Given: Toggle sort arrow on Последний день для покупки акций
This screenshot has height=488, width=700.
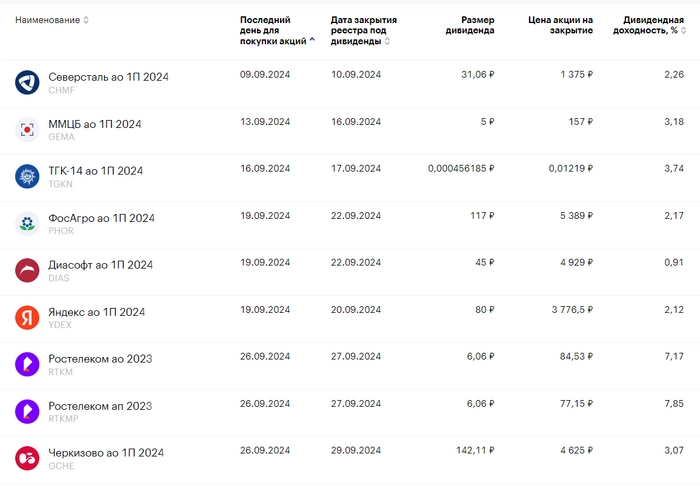Looking at the screenshot, I should tap(312, 41).
